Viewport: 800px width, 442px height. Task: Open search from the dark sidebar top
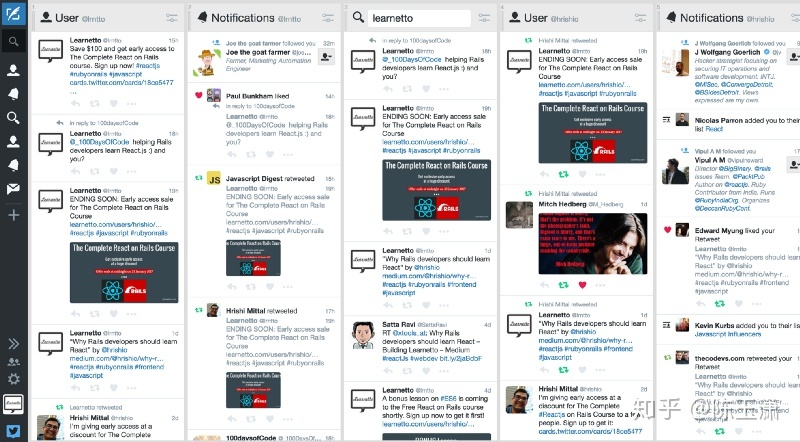13,41
